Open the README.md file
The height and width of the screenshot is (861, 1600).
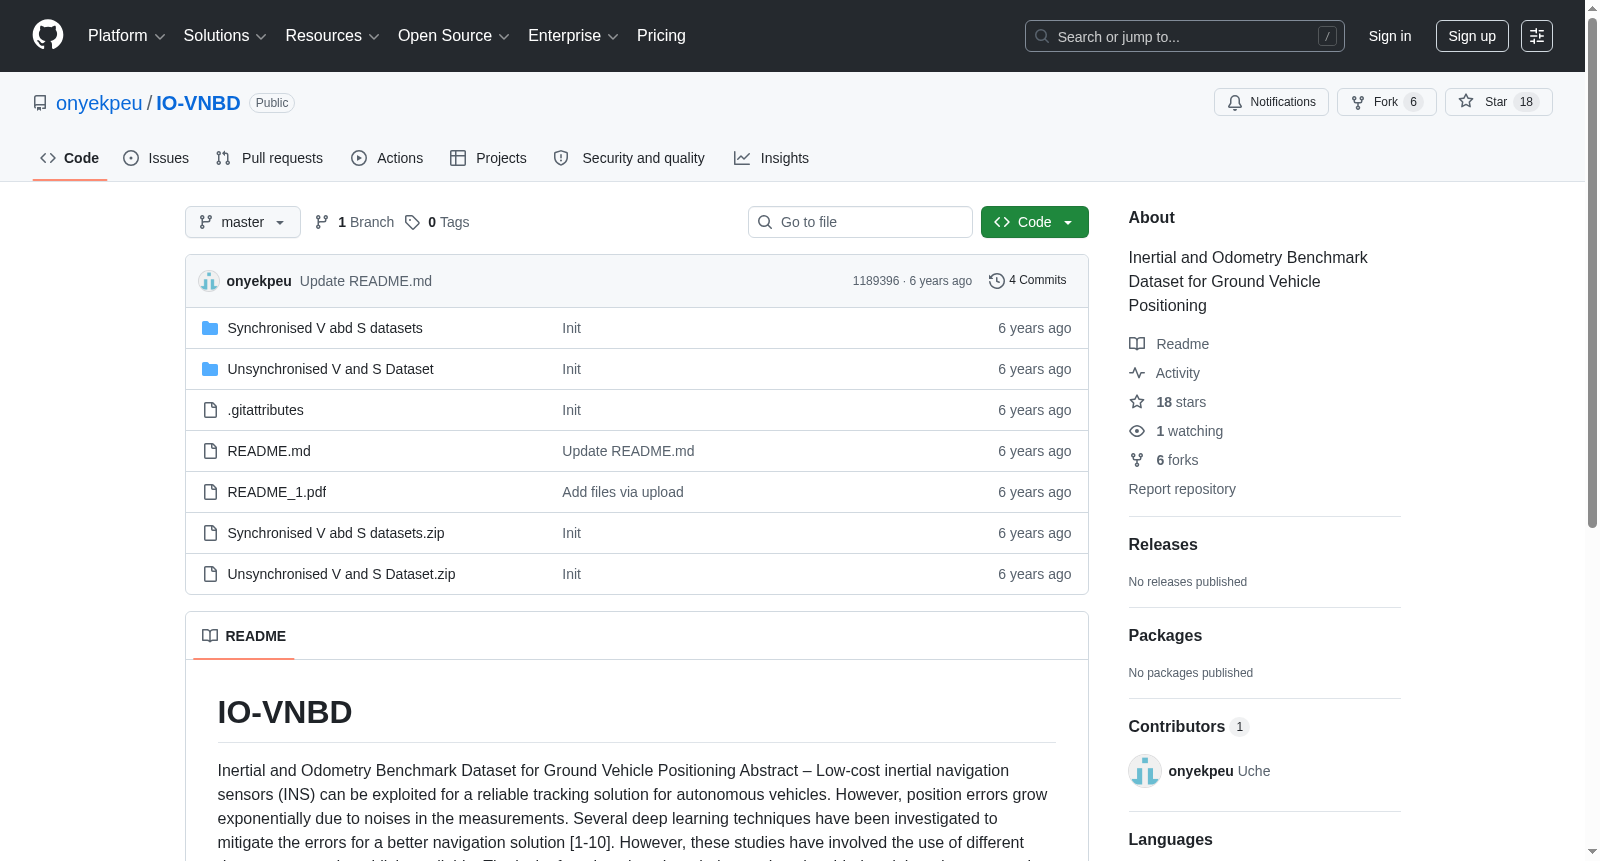[x=269, y=451]
